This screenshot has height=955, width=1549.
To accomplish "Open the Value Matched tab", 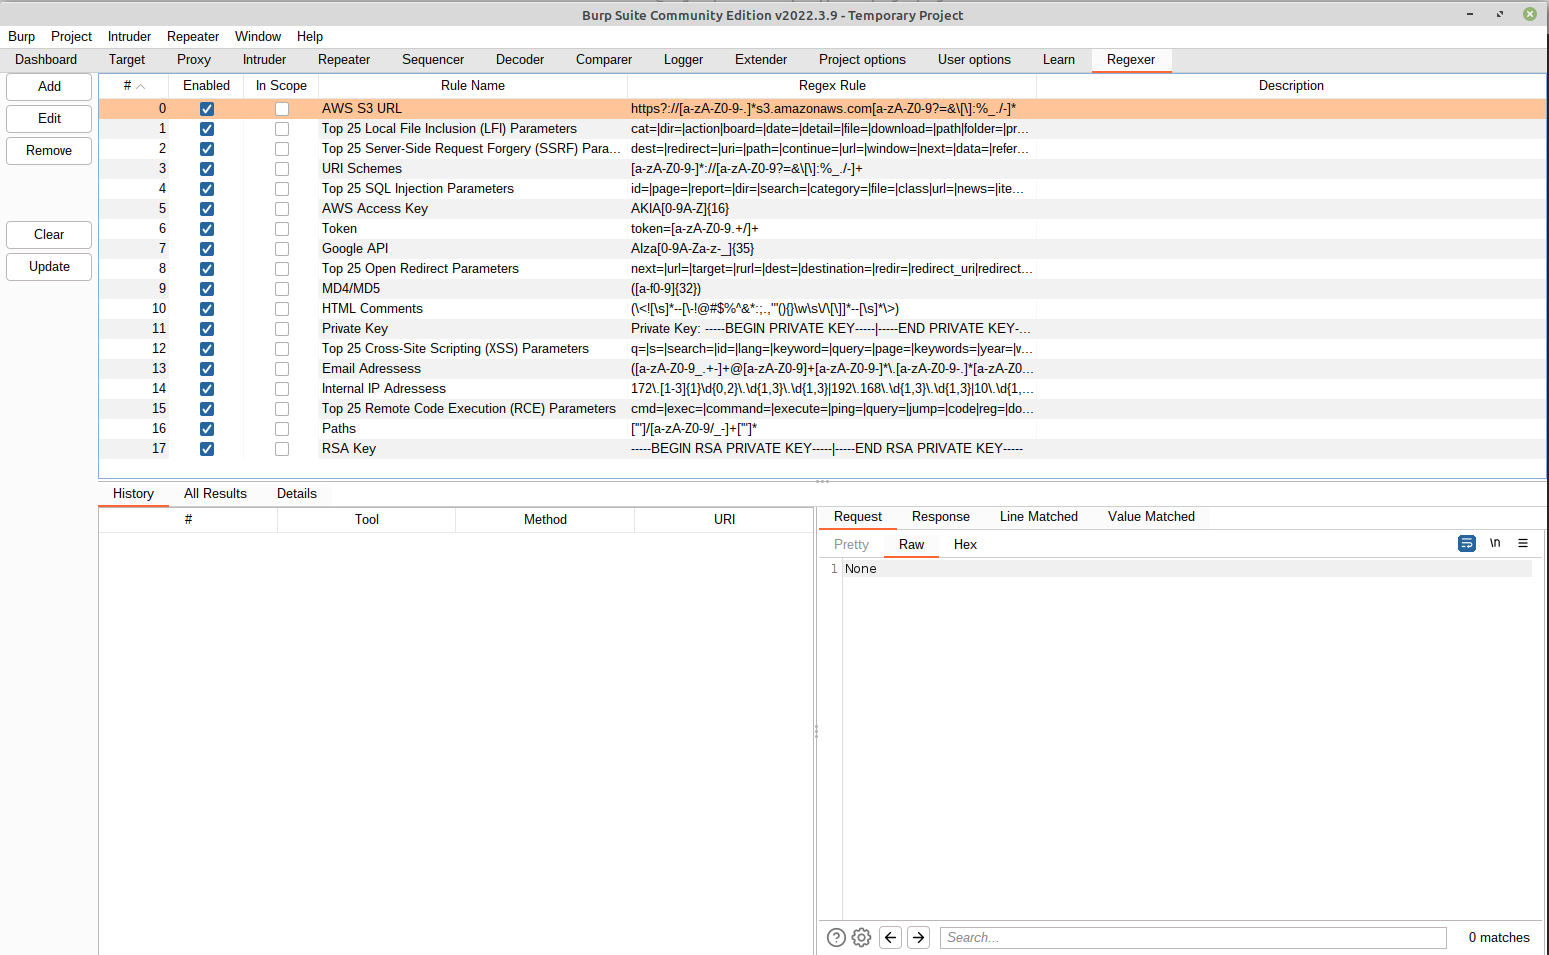I will (x=1151, y=517).
